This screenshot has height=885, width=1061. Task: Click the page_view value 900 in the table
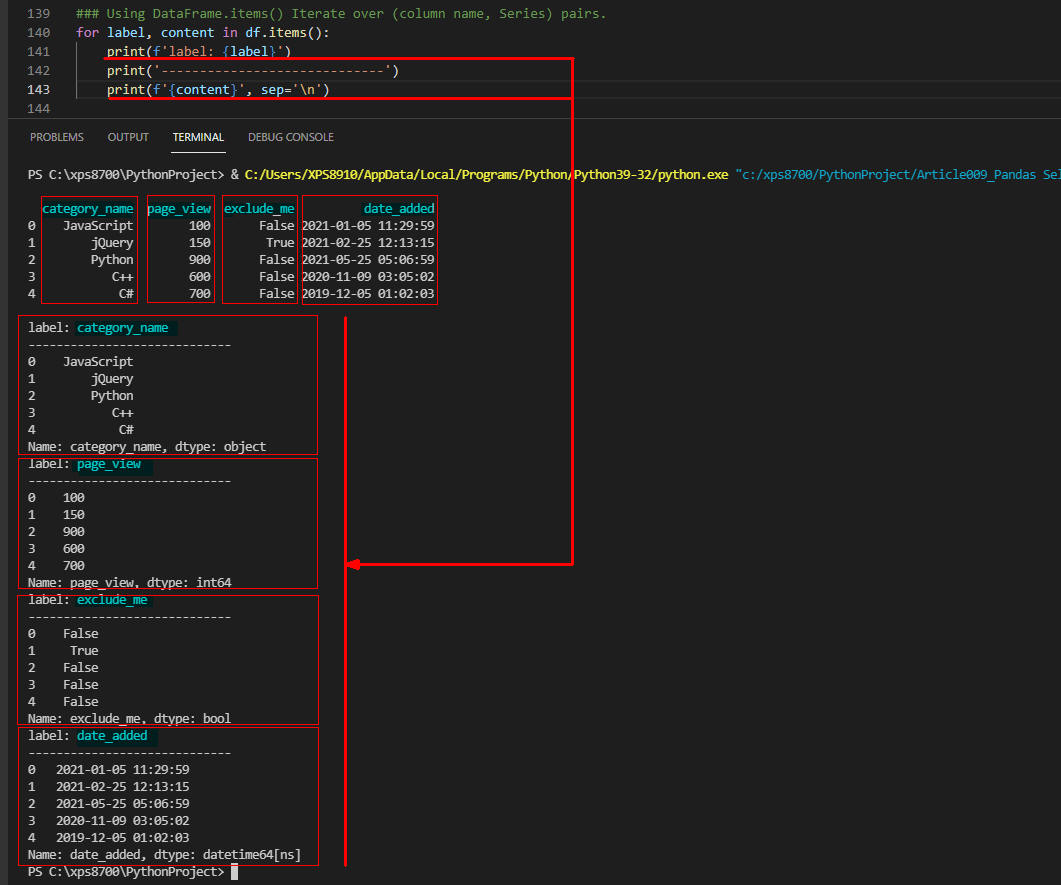pyautogui.click(x=200, y=259)
